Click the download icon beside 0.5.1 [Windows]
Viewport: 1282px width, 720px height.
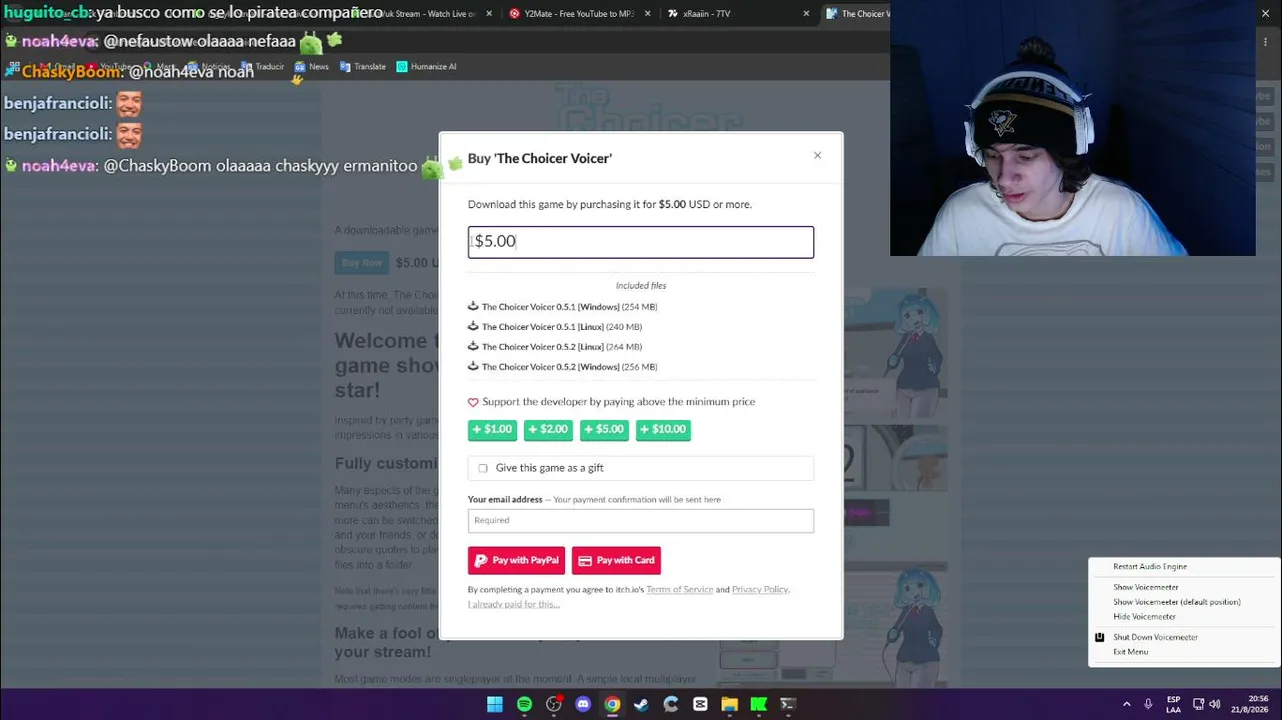473,306
